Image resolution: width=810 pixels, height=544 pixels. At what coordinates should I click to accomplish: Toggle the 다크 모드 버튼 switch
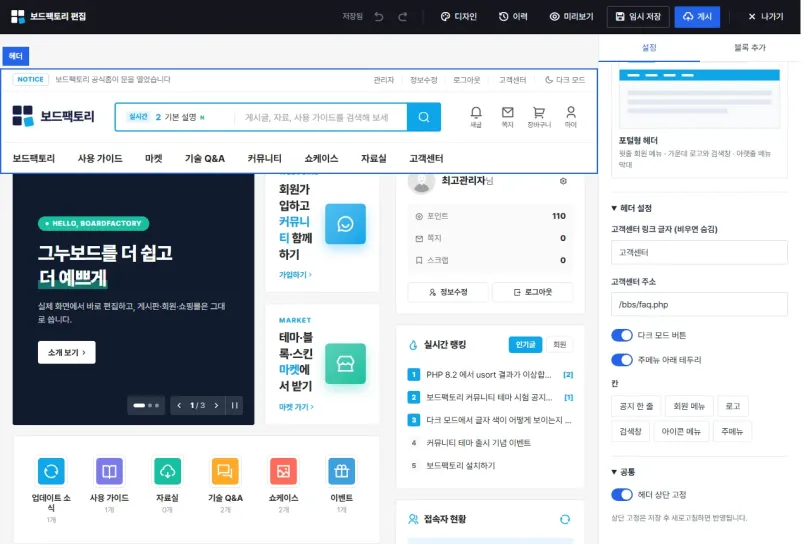(621, 335)
